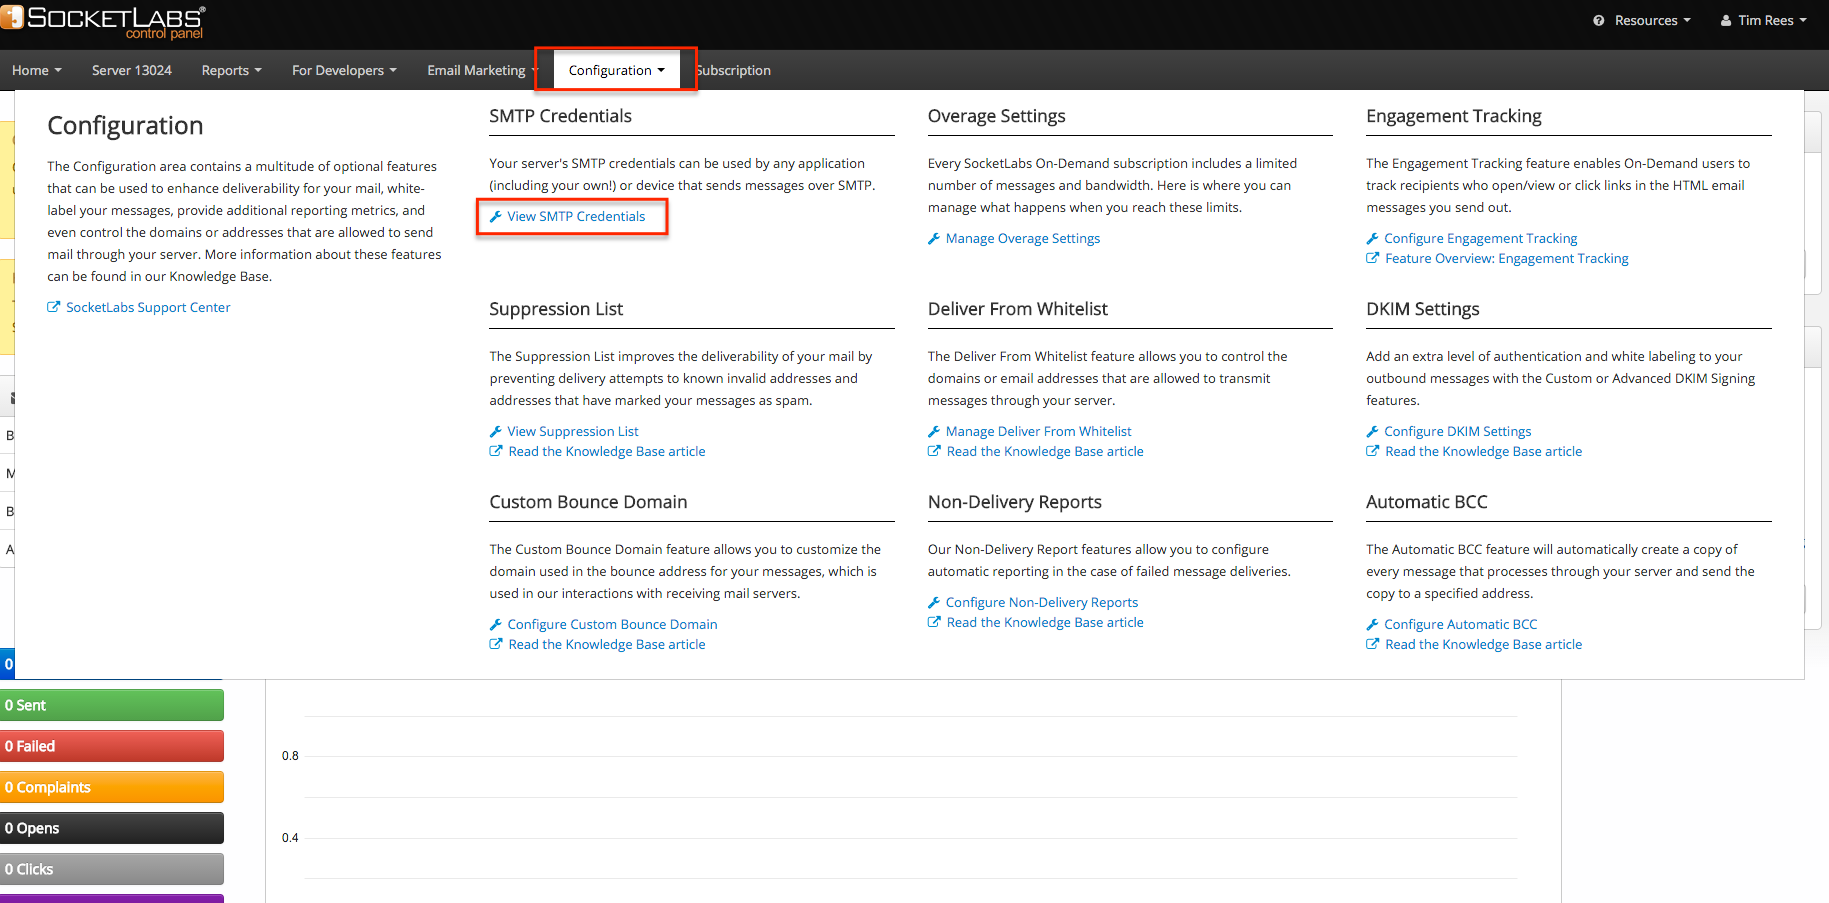Click the orange 0 Complaints bar
Image resolution: width=1829 pixels, height=903 pixels.
[x=112, y=787]
